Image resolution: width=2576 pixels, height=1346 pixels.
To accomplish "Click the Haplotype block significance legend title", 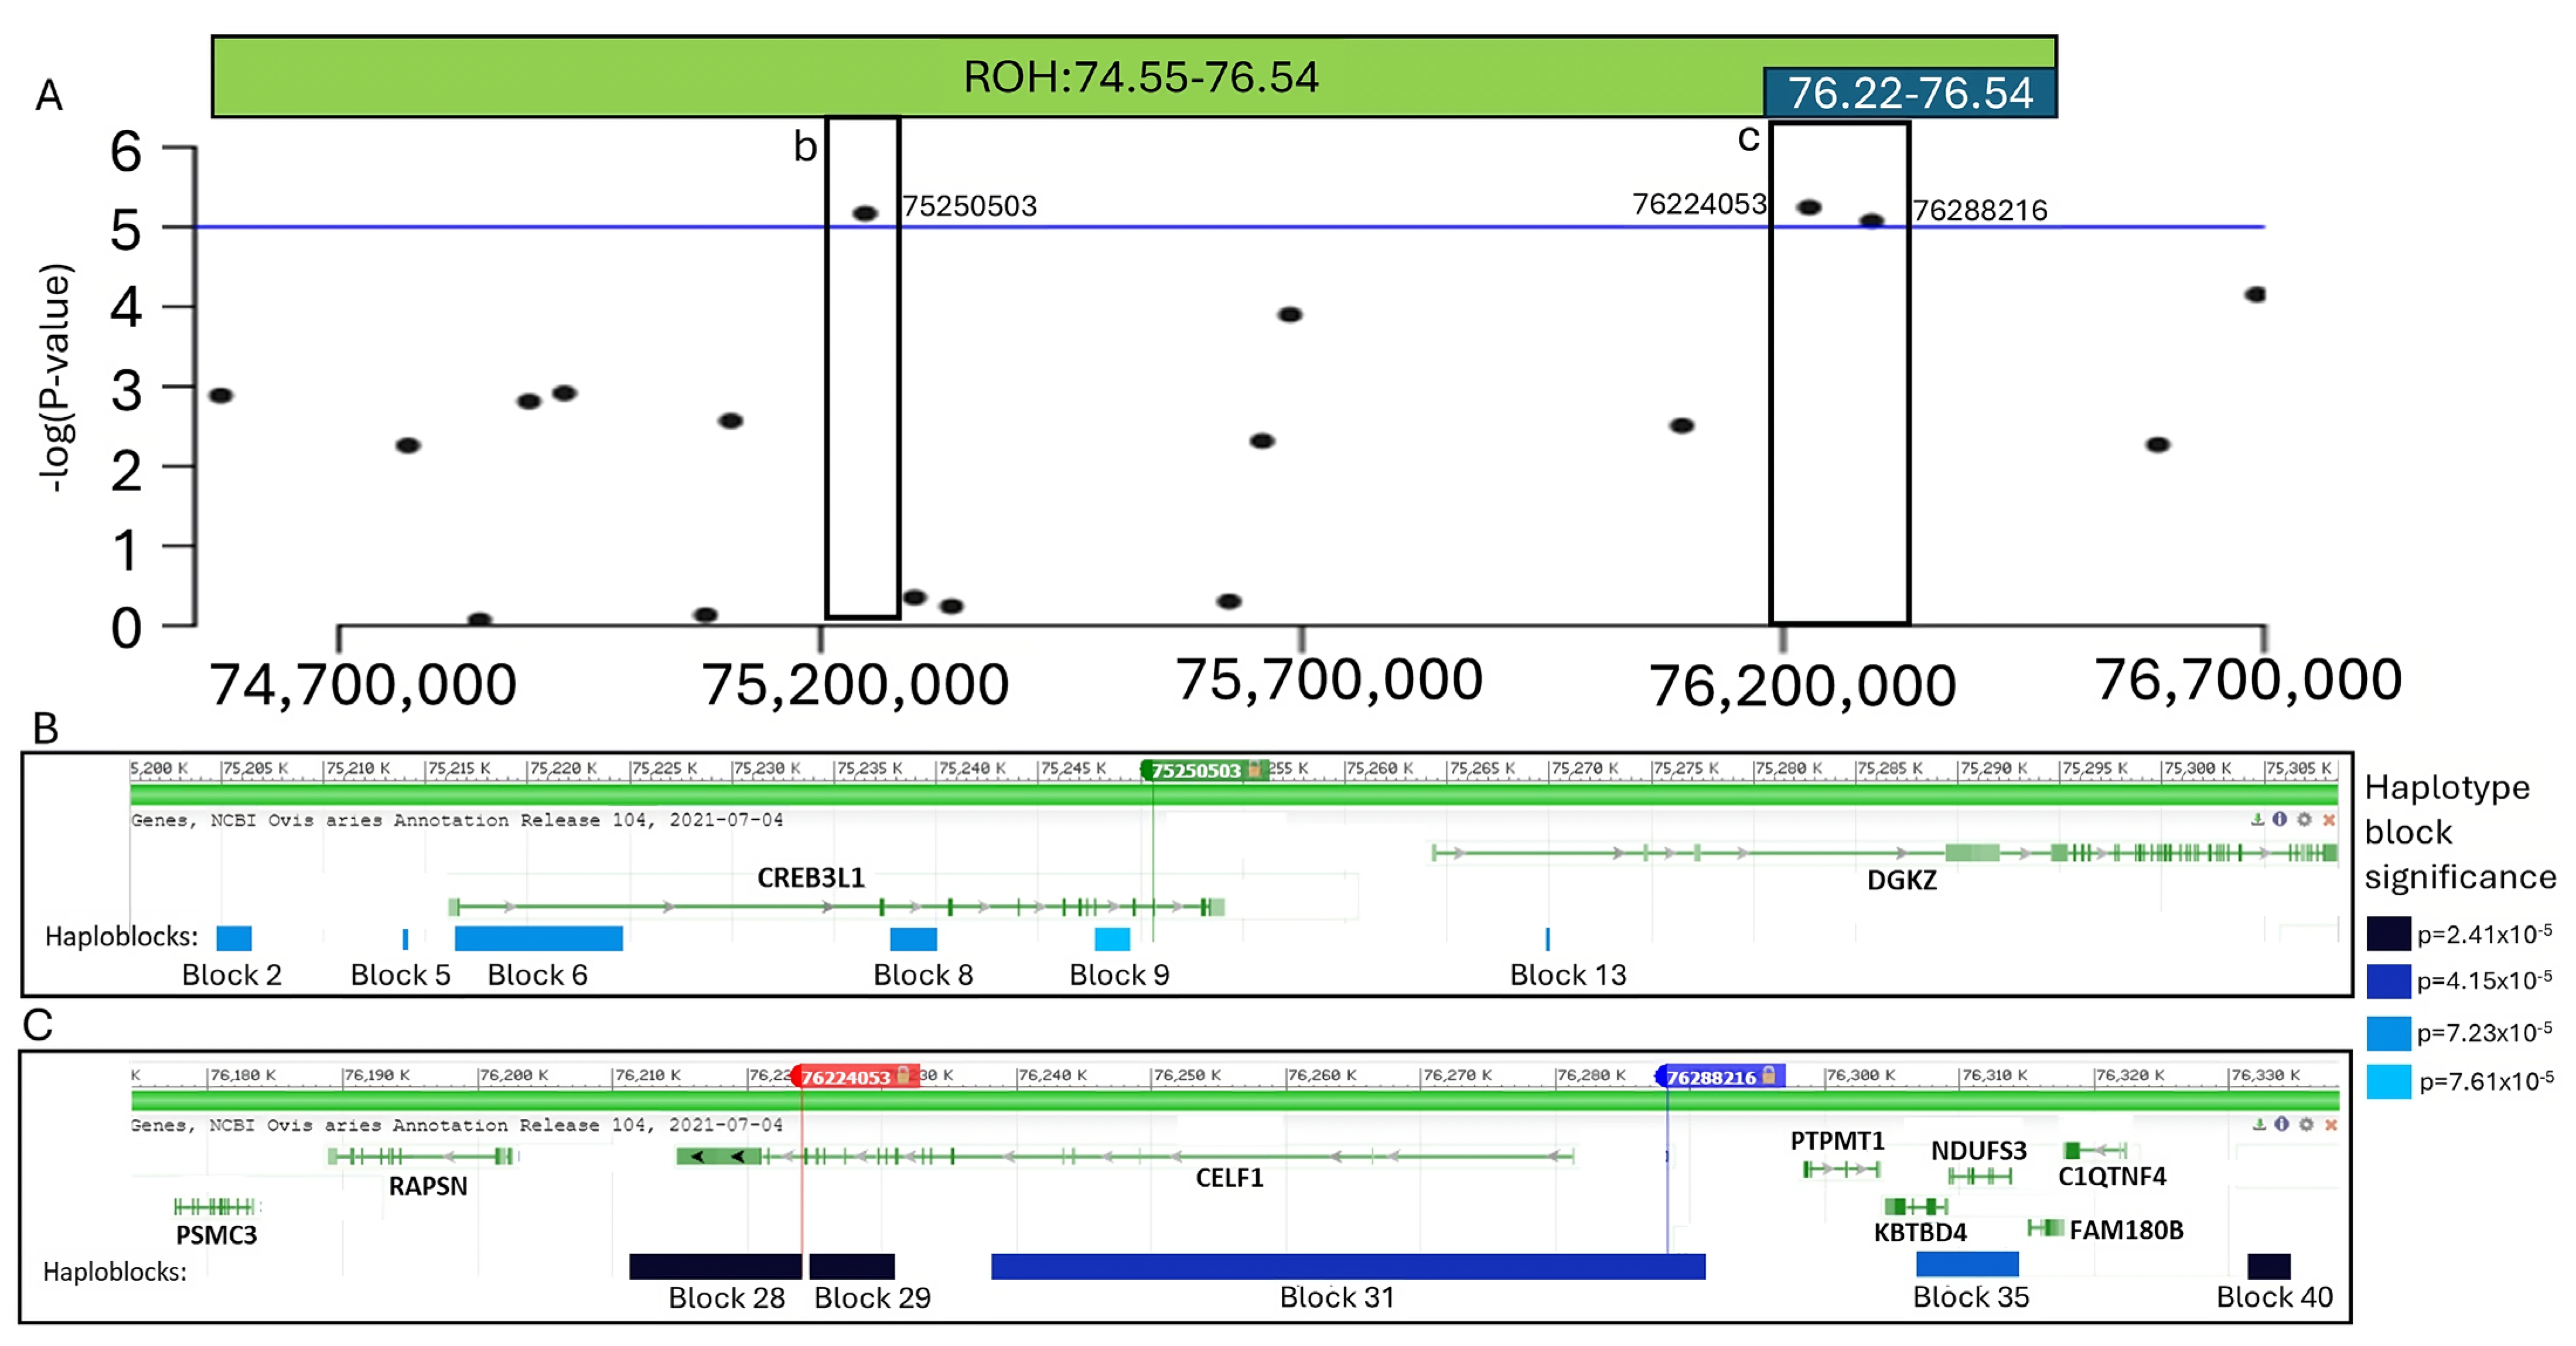I will click(2460, 832).
